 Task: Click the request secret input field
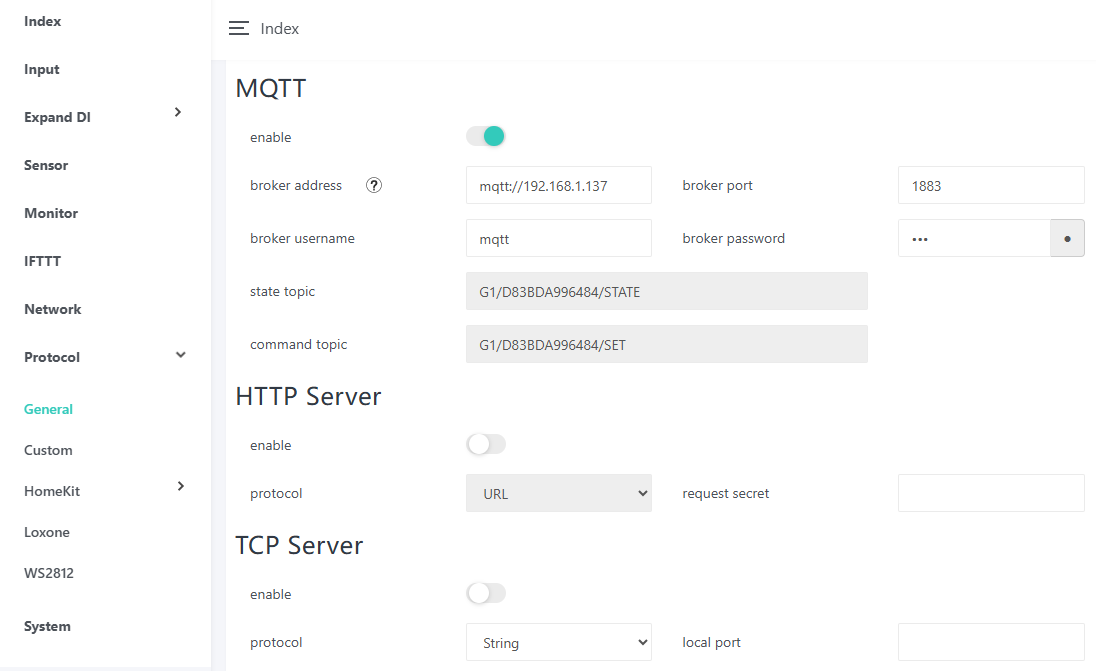990,493
